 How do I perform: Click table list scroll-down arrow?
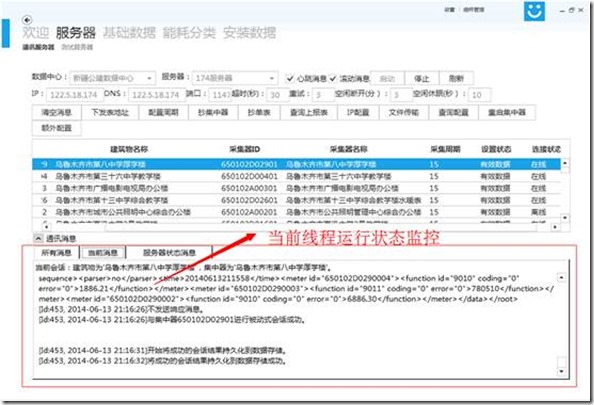(565, 218)
